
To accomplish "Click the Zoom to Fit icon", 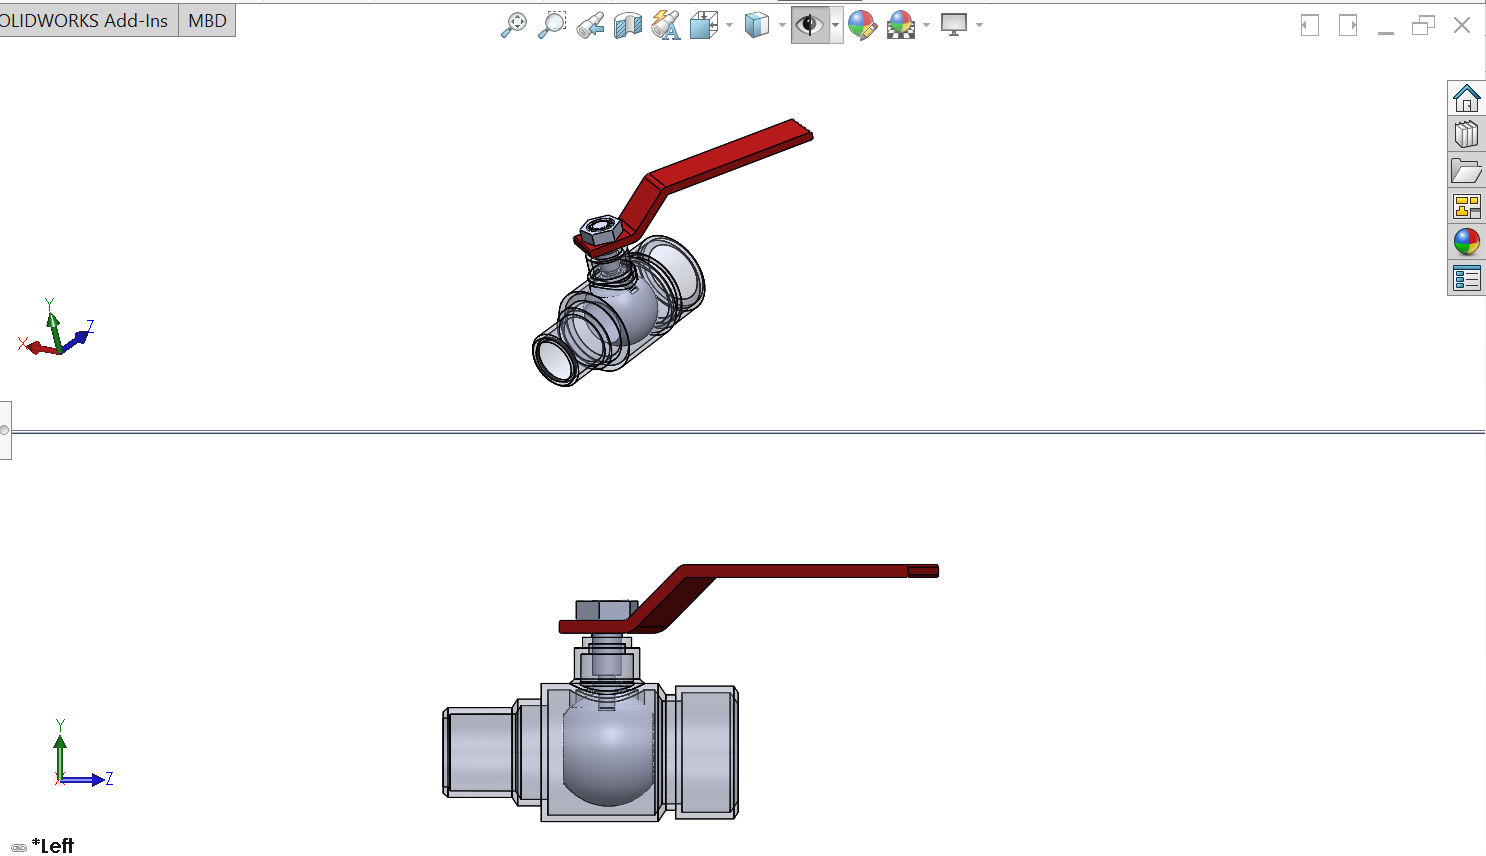I will [513, 25].
